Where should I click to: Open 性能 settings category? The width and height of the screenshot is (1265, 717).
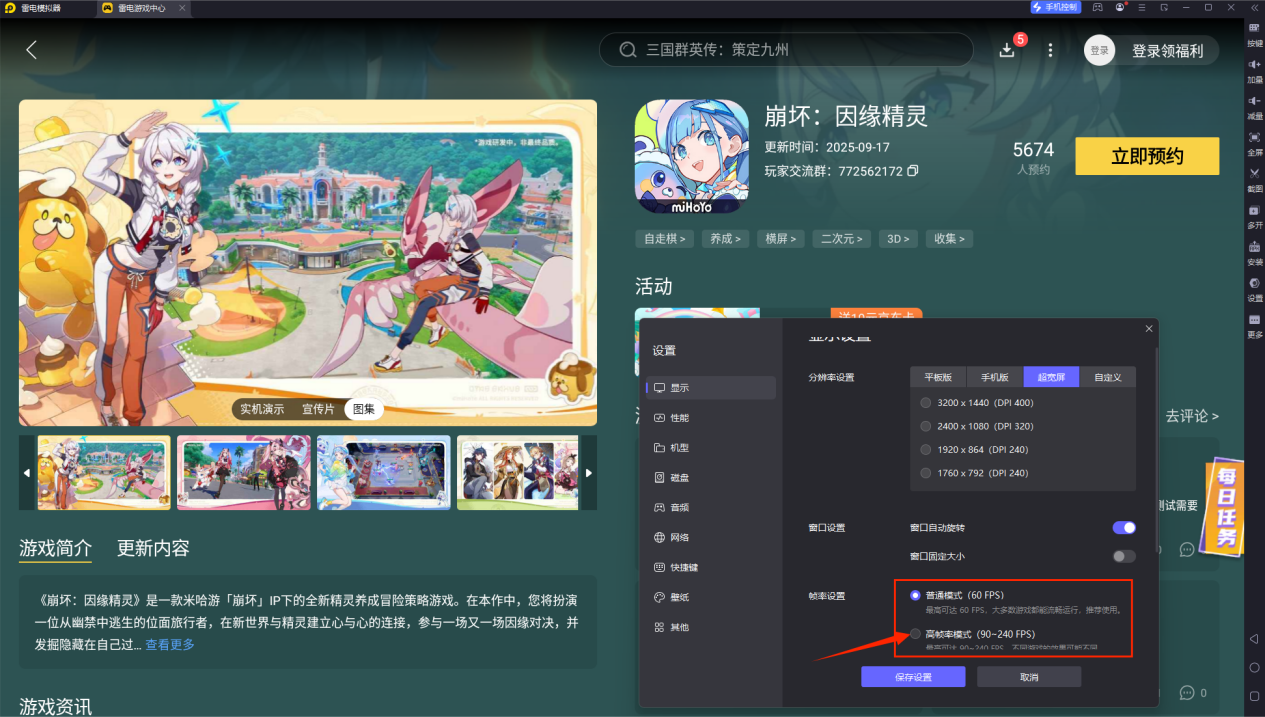click(x=711, y=418)
